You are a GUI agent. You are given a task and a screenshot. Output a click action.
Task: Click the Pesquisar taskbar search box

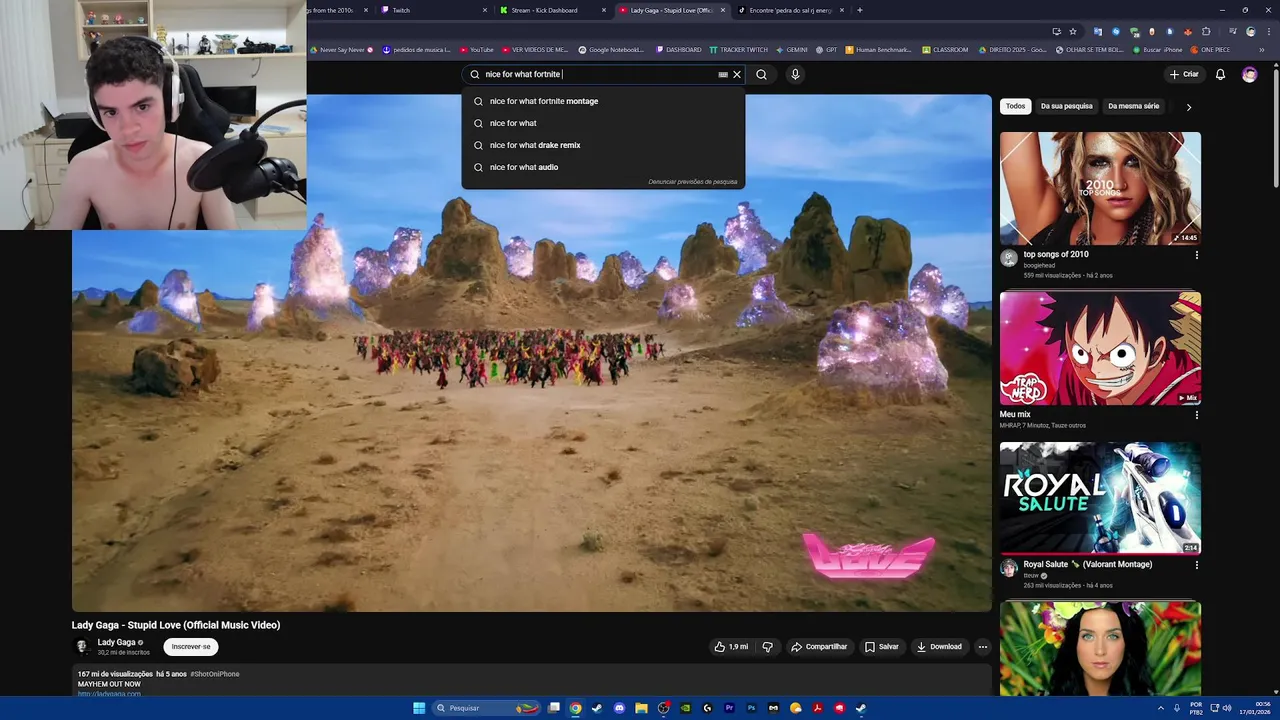point(486,708)
